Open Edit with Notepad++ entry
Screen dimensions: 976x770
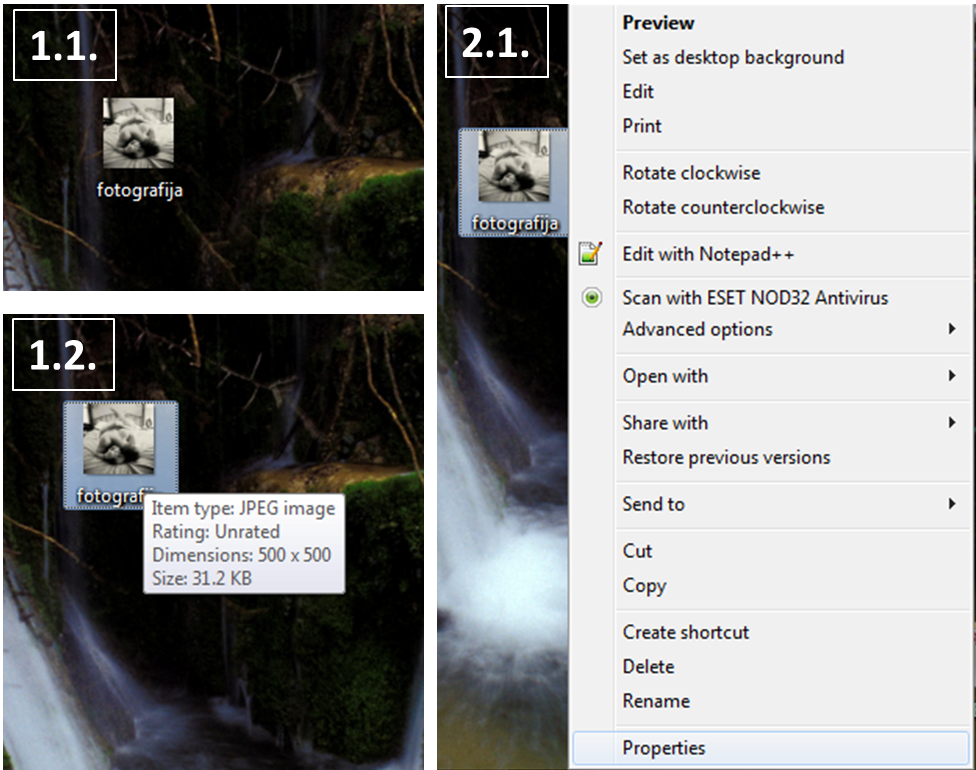708,254
